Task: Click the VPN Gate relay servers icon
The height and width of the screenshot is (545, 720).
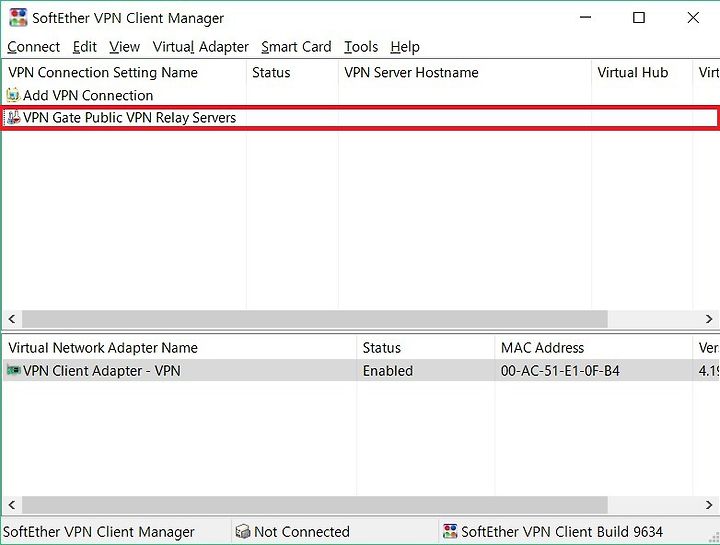Action: coord(13,118)
